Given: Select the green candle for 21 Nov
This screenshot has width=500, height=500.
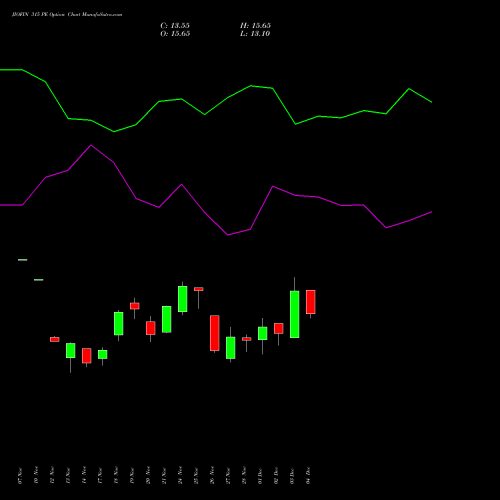Looking at the screenshot, I should 167,319.
